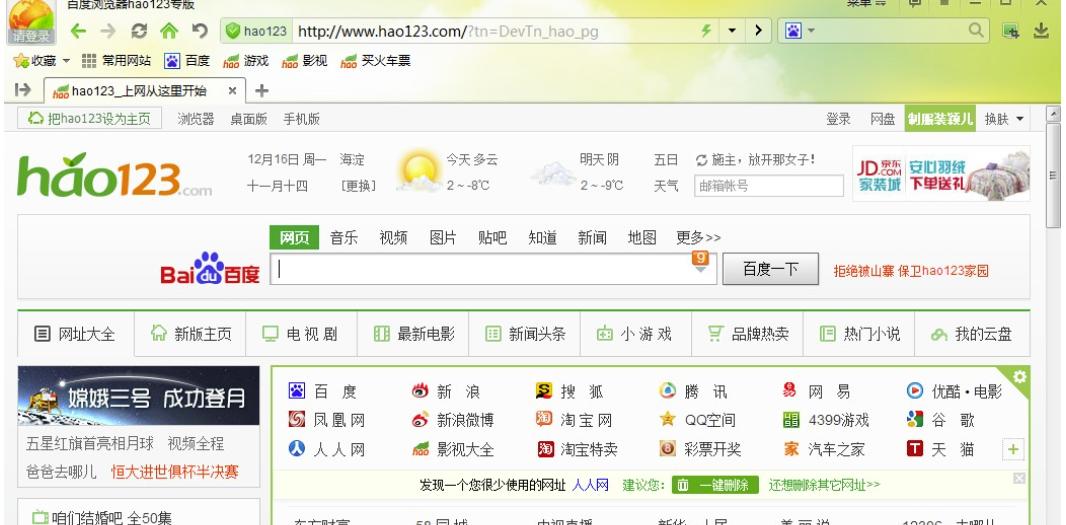Open 拒绝被山寨 保卫hao123家园 link
The image size is (1066, 525).
click(x=911, y=271)
